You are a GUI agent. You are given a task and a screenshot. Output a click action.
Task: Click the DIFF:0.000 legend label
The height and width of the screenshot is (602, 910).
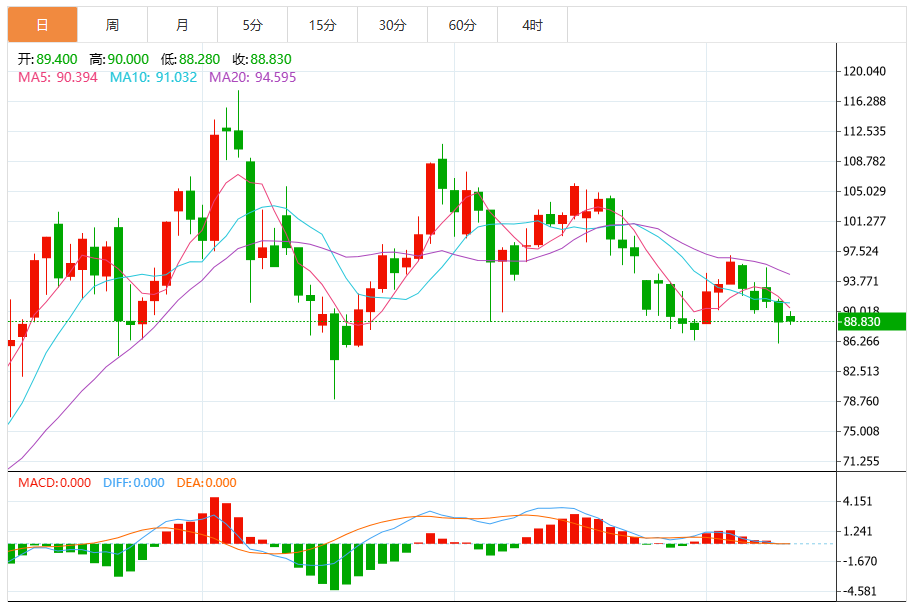coord(133,483)
